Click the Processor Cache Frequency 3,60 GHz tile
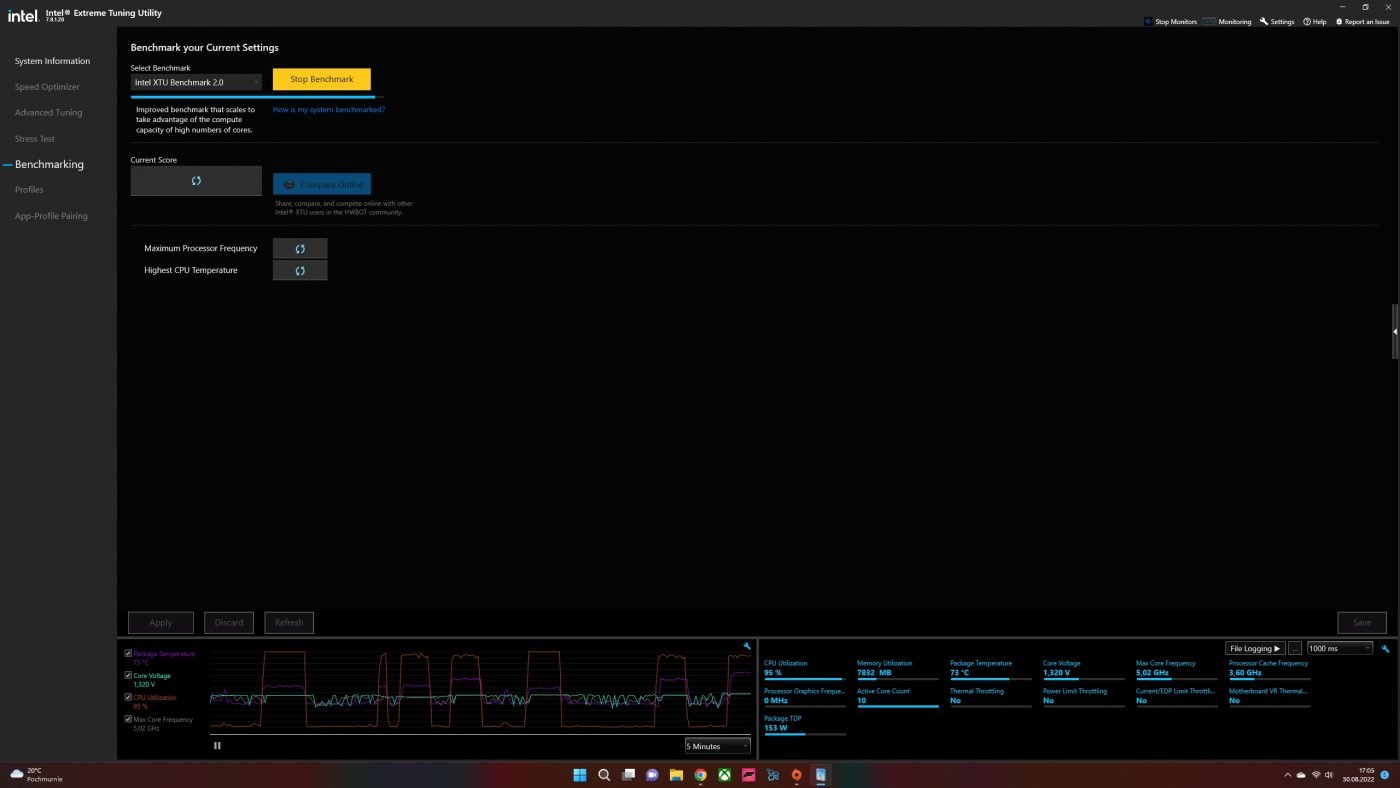The width and height of the screenshot is (1400, 788). click(x=1270, y=669)
